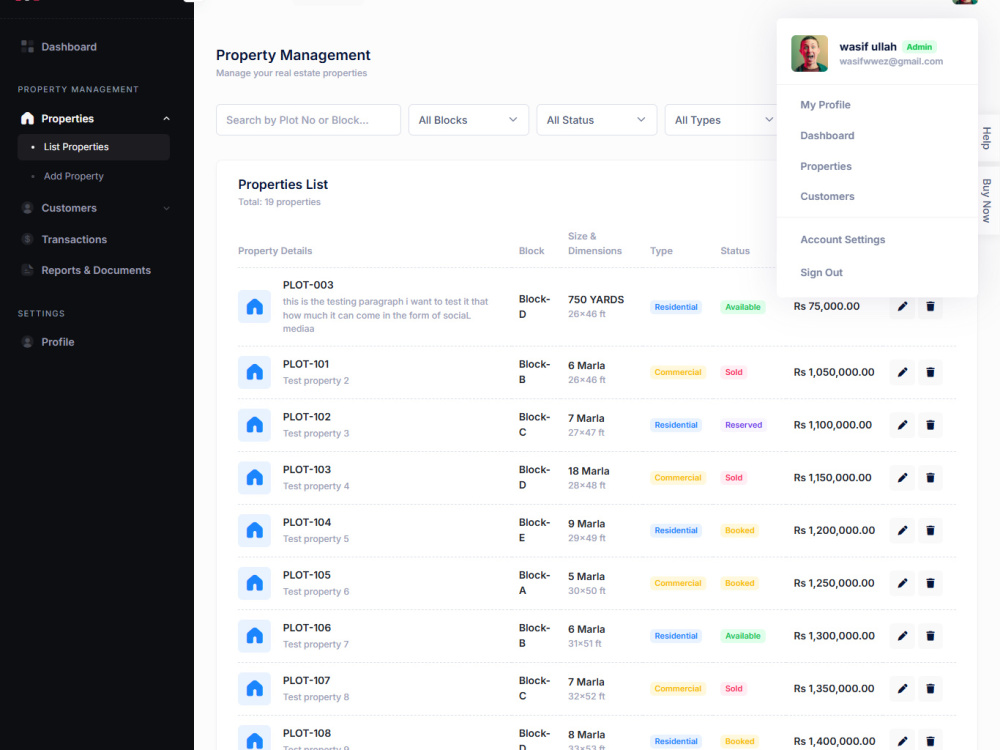Delete PLOT-106 using the trash icon
1000x750 pixels.
coord(930,636)
